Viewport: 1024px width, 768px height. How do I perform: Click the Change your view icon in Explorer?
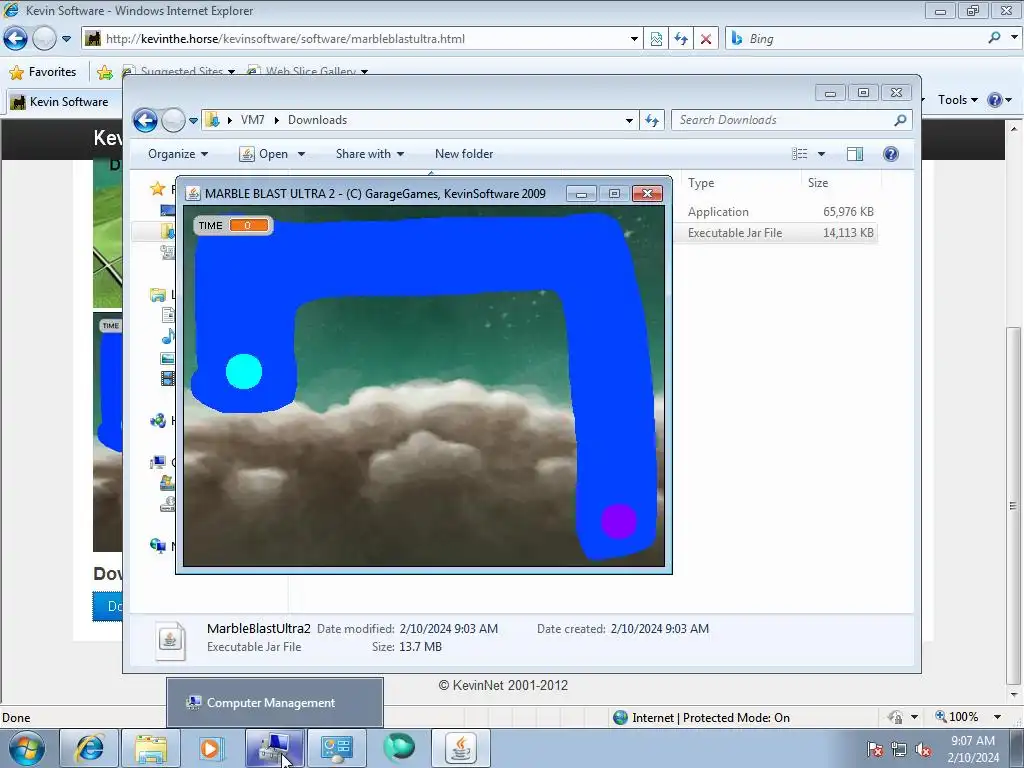[x=799, y=153]
